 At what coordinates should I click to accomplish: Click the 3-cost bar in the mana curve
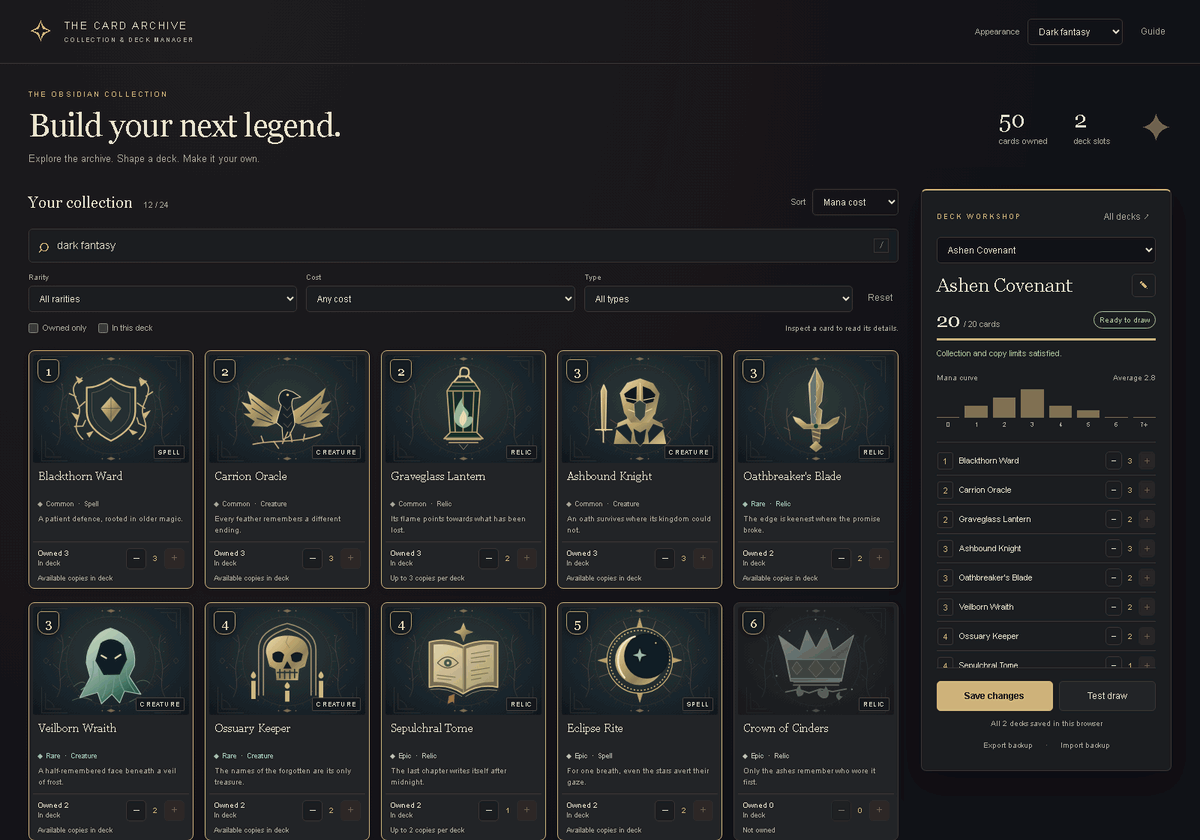pyautogui.click(x=1032, y=403)
